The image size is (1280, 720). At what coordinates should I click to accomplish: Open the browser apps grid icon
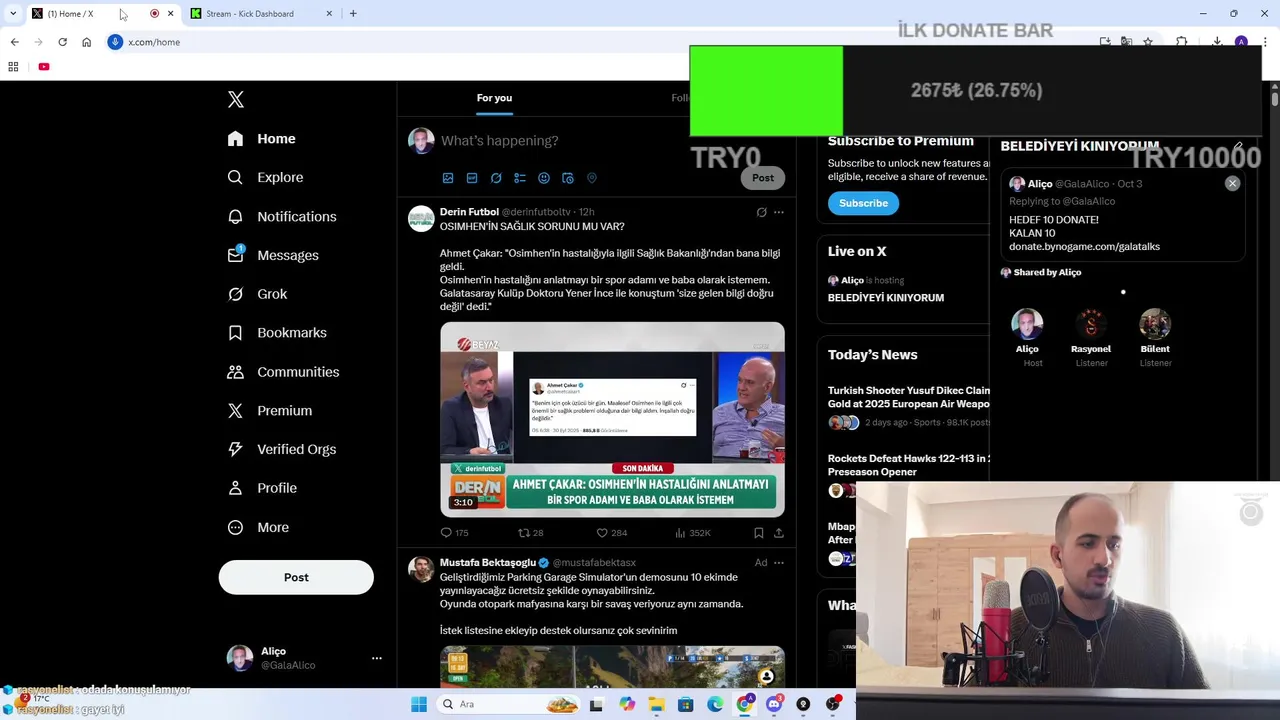pos(13,67)
